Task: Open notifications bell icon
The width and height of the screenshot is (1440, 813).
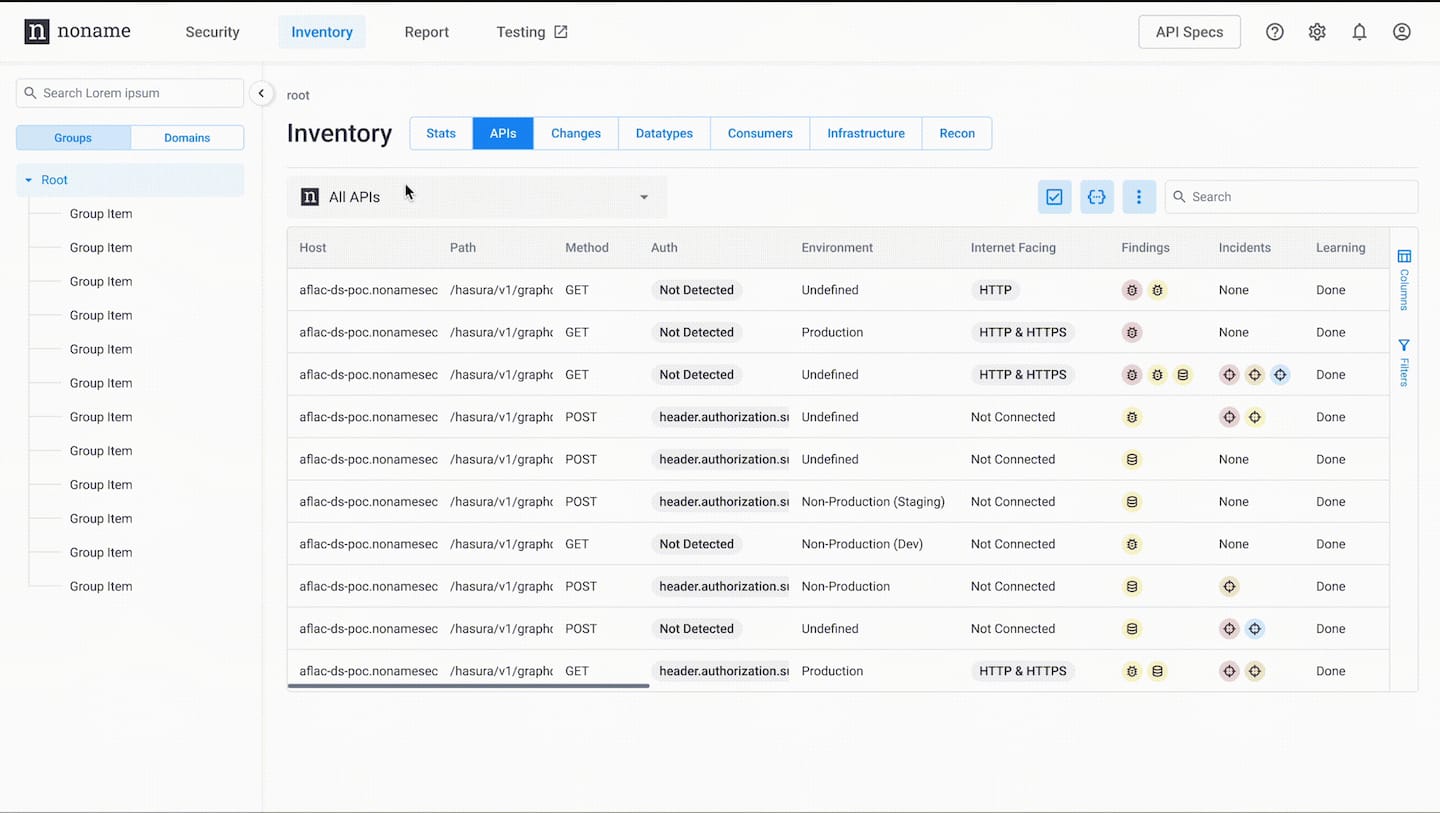Action: [x=1359, y=32]
